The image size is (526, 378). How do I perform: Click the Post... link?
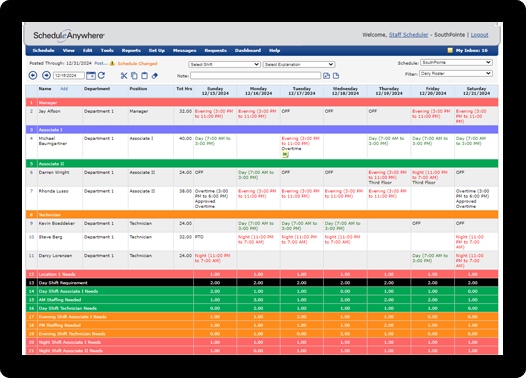[x=101, y=63]
